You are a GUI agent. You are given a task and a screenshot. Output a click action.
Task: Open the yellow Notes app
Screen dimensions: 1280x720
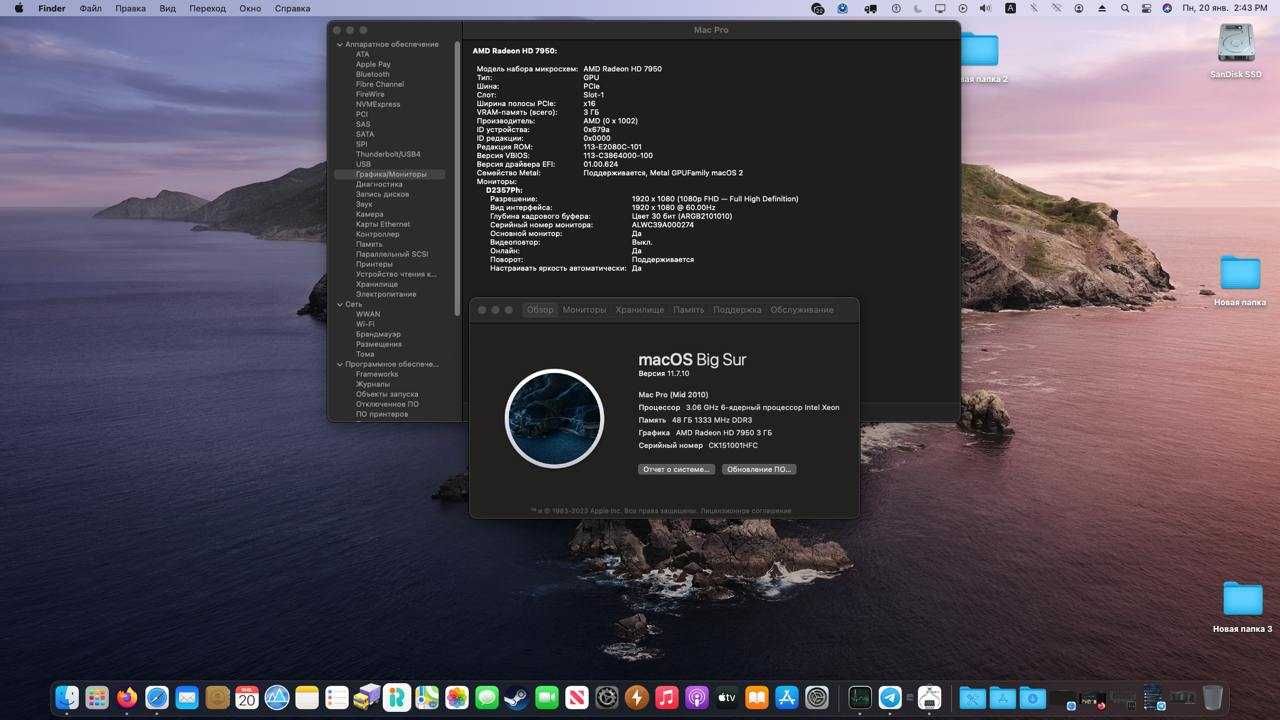click(307, 697)
